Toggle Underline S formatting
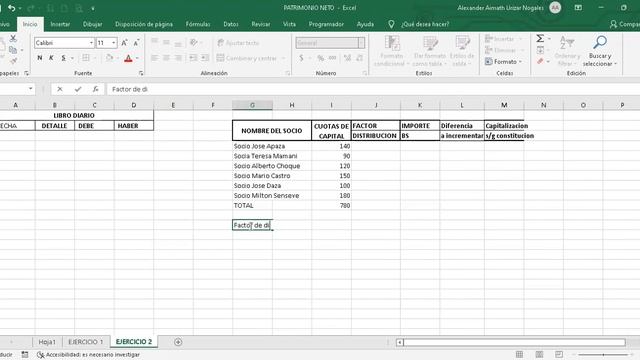 64,58
